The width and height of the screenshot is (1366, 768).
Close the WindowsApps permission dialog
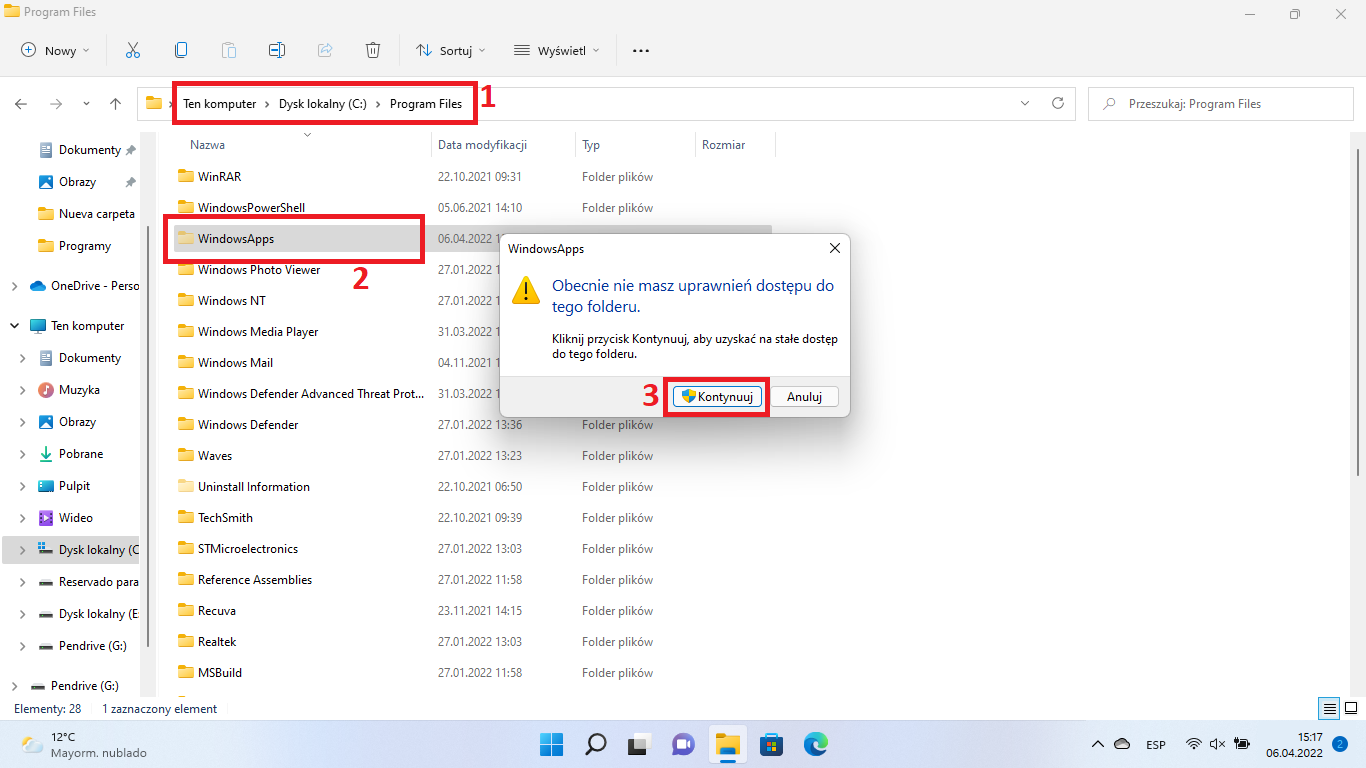coord(835,248)
